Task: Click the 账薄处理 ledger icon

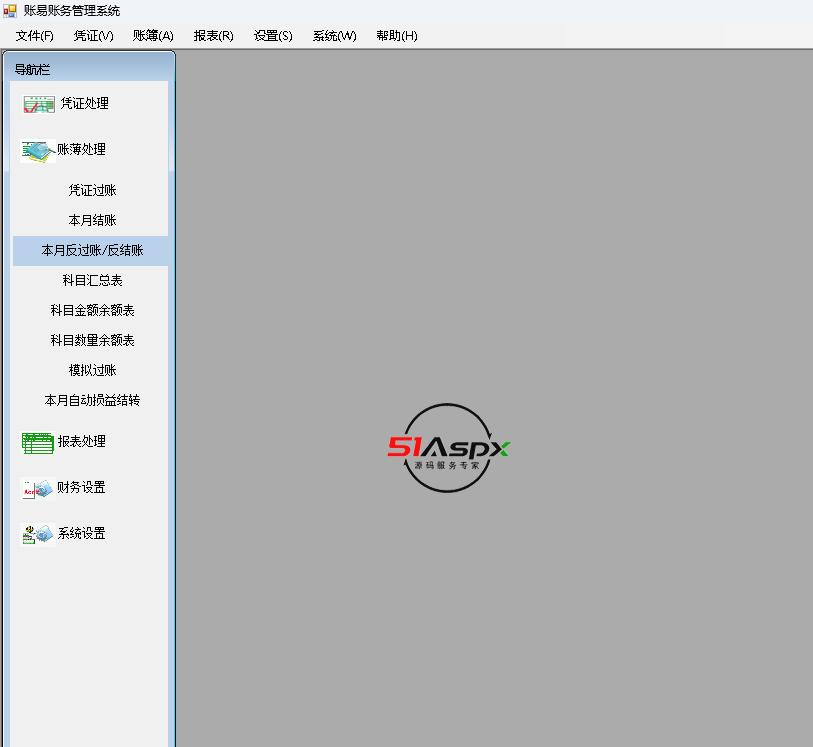Action: (38, 151)
